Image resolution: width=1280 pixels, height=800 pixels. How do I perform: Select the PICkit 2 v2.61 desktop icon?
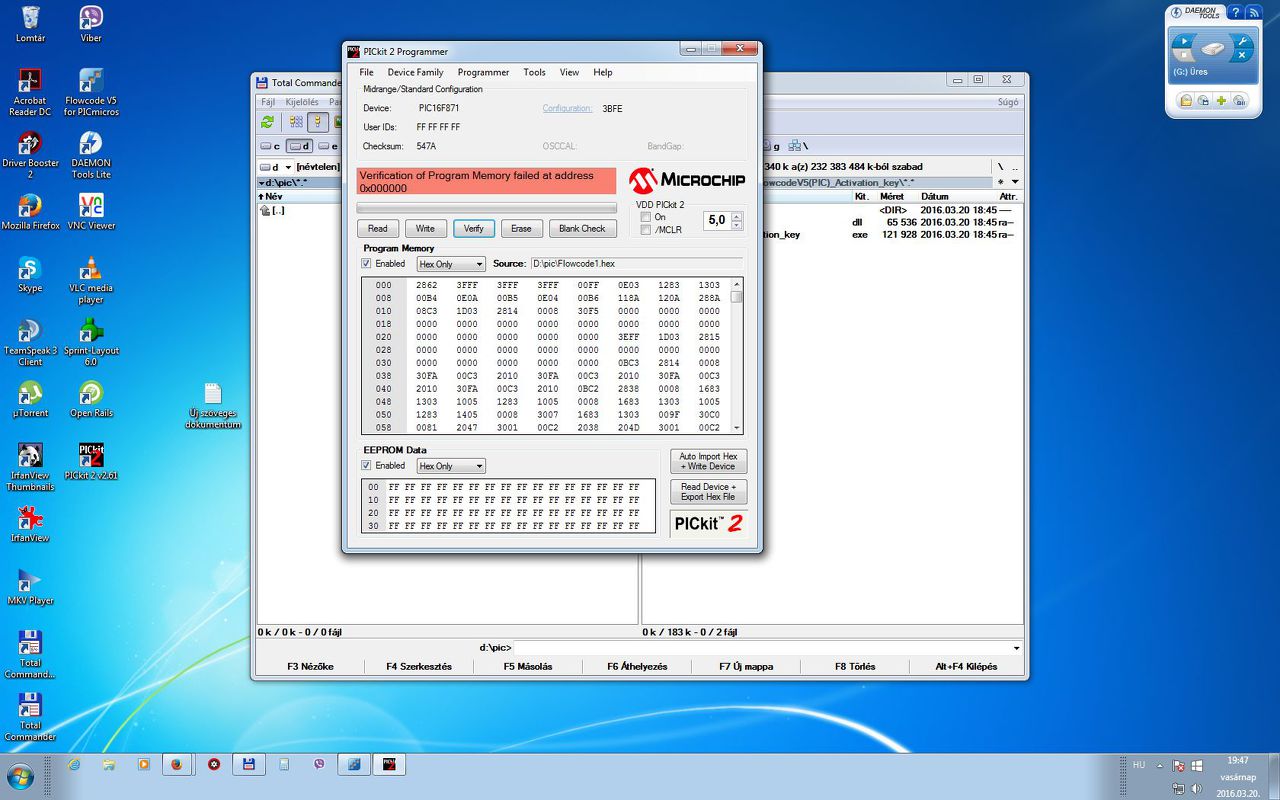(x=91, y=461)
